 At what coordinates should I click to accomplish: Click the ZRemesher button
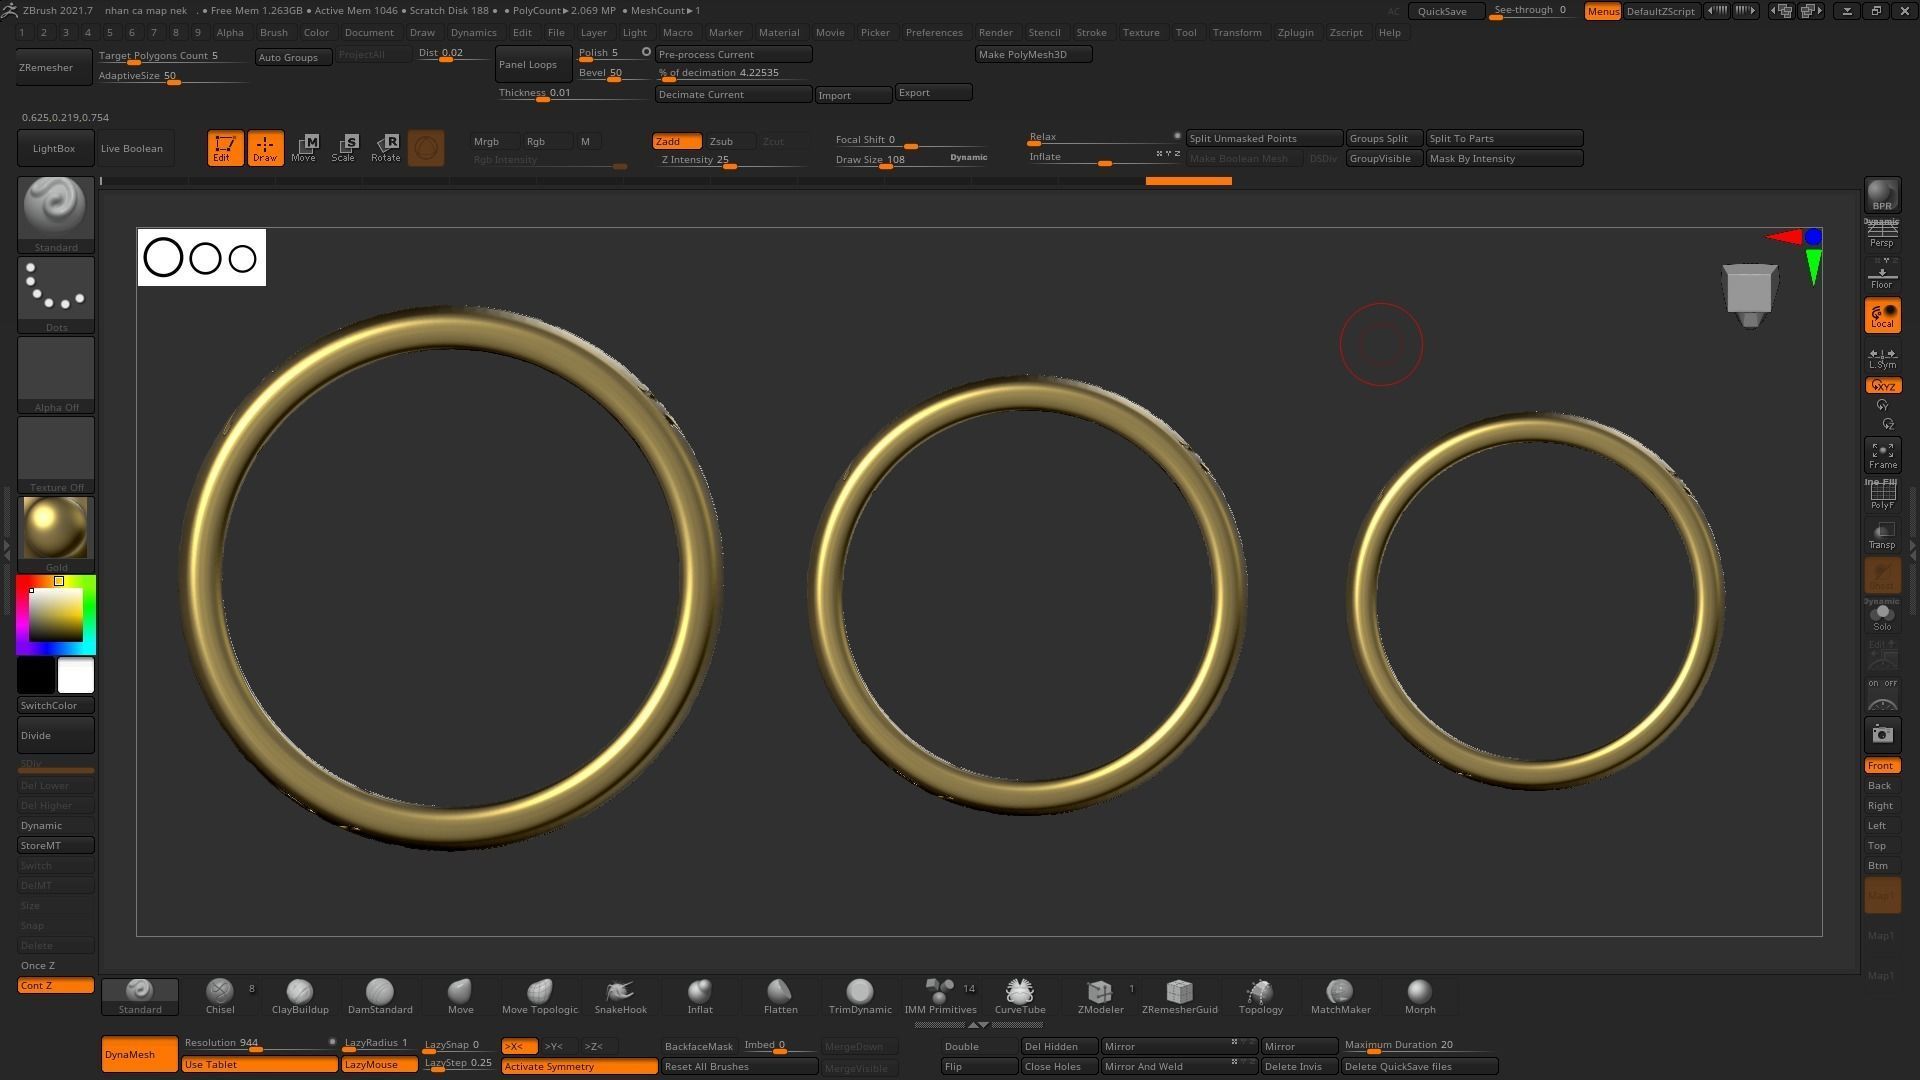click(56, 67)
